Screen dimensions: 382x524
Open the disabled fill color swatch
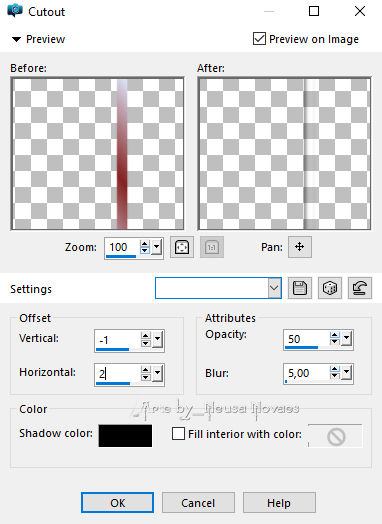[x=335, y=436]
